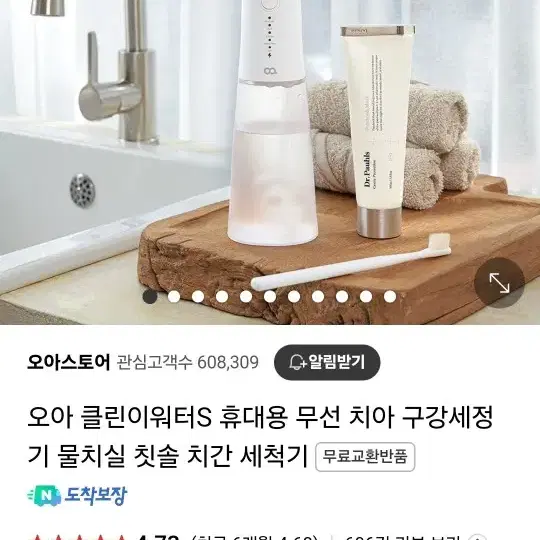Jump to the last carousel image dot
This screenshot has width=540, height=540.
pos(390,297)
